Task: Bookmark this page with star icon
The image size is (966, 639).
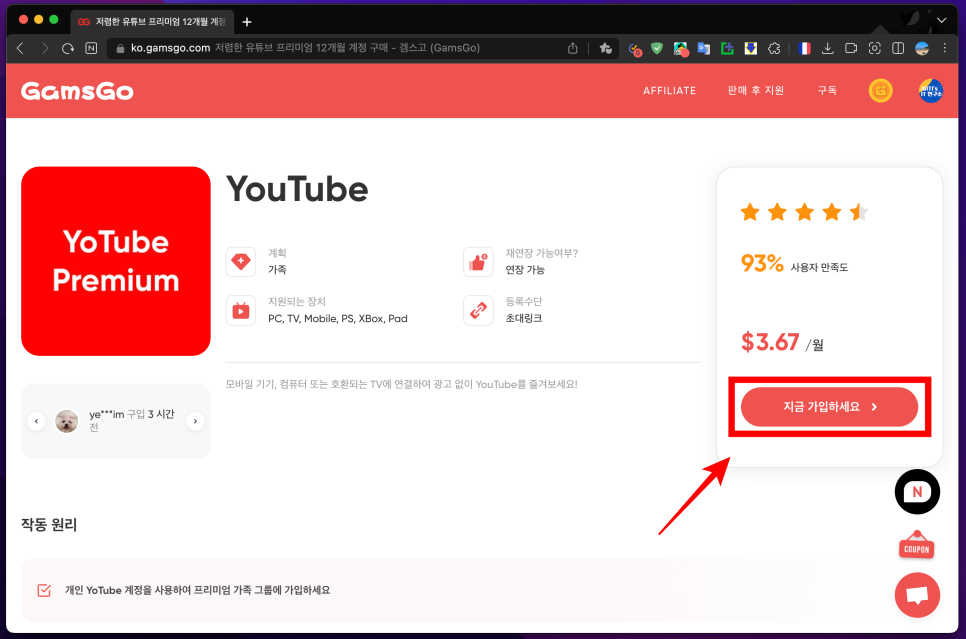Action: tap(606, 48)
